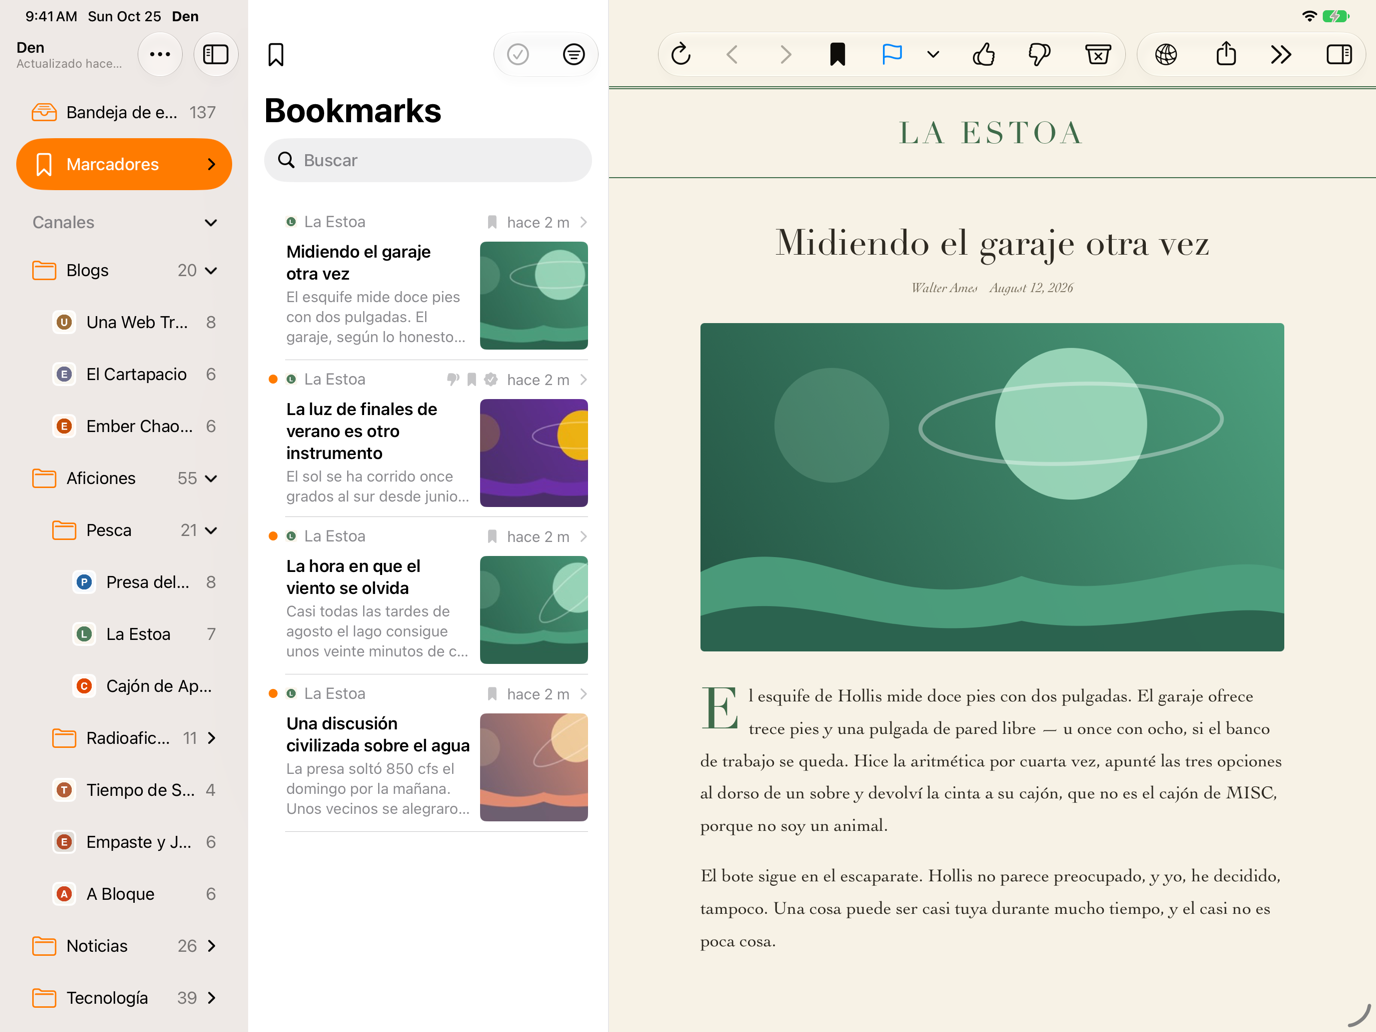
Task: Go forward with the right arrow
Action: click(x=785, y=54)
